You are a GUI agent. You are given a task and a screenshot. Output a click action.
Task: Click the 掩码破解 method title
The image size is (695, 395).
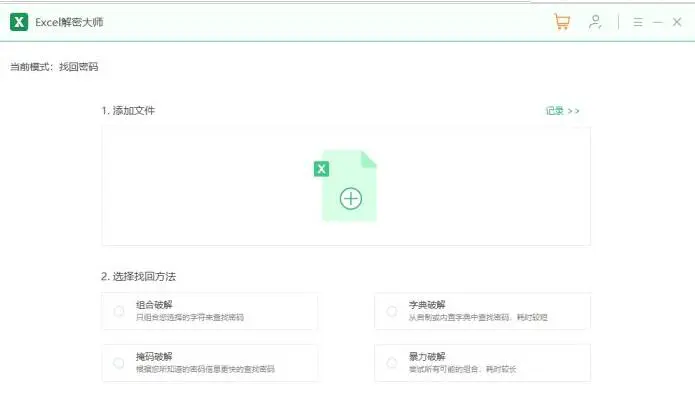(x=154, y=356)
